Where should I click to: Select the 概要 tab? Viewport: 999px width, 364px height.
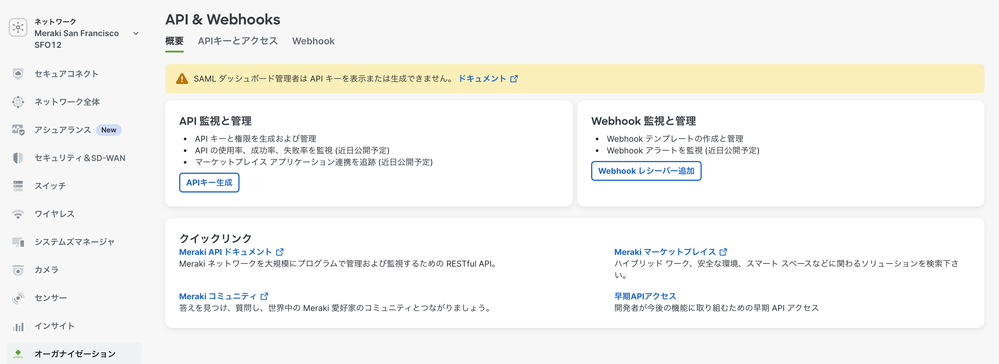[x=175, y=41]
